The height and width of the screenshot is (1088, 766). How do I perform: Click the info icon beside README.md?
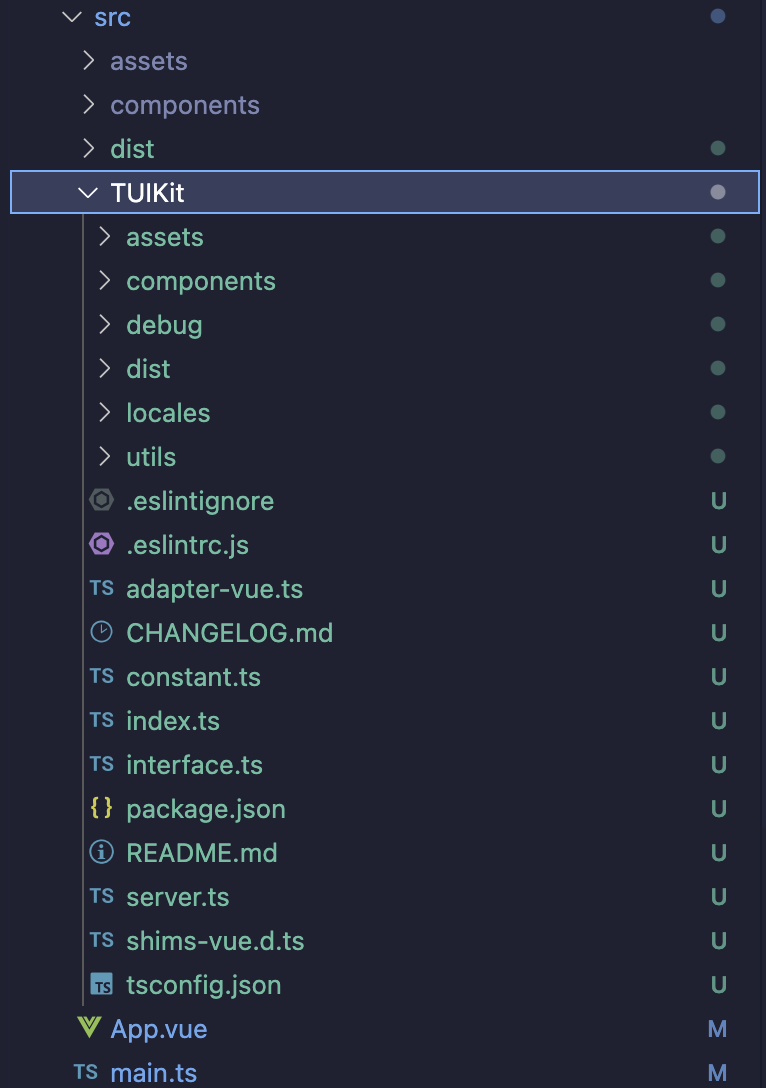pos(100,852)
